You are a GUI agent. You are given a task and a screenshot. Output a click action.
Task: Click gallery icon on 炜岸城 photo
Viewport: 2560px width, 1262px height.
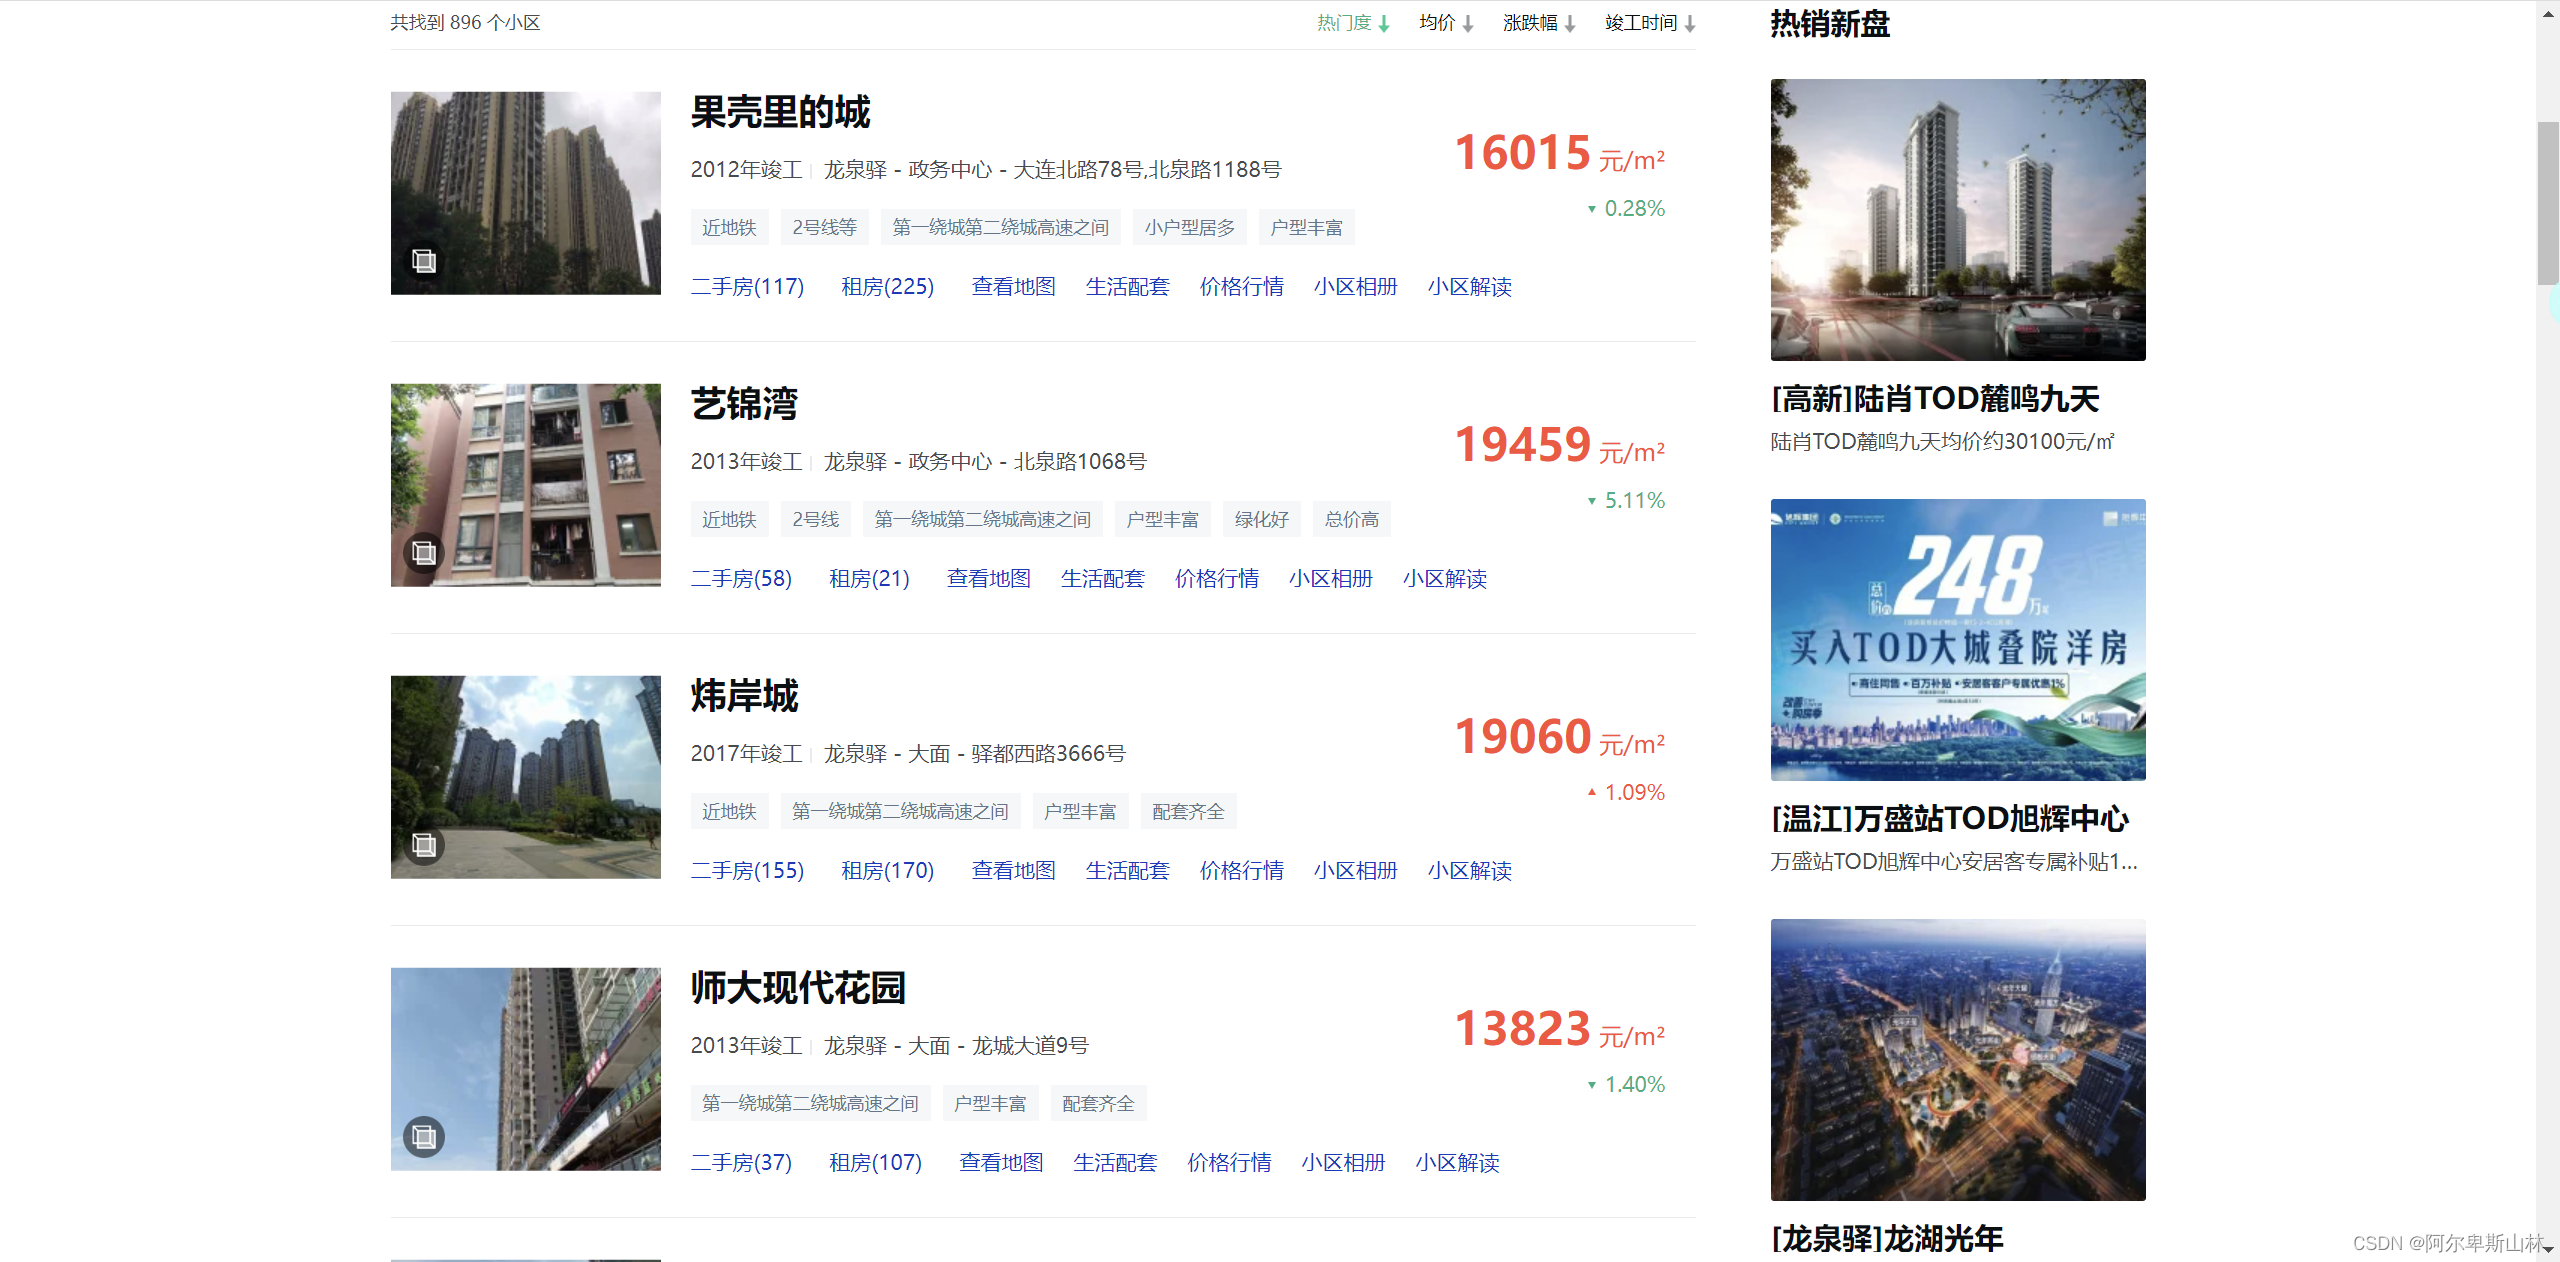(424, 845)
